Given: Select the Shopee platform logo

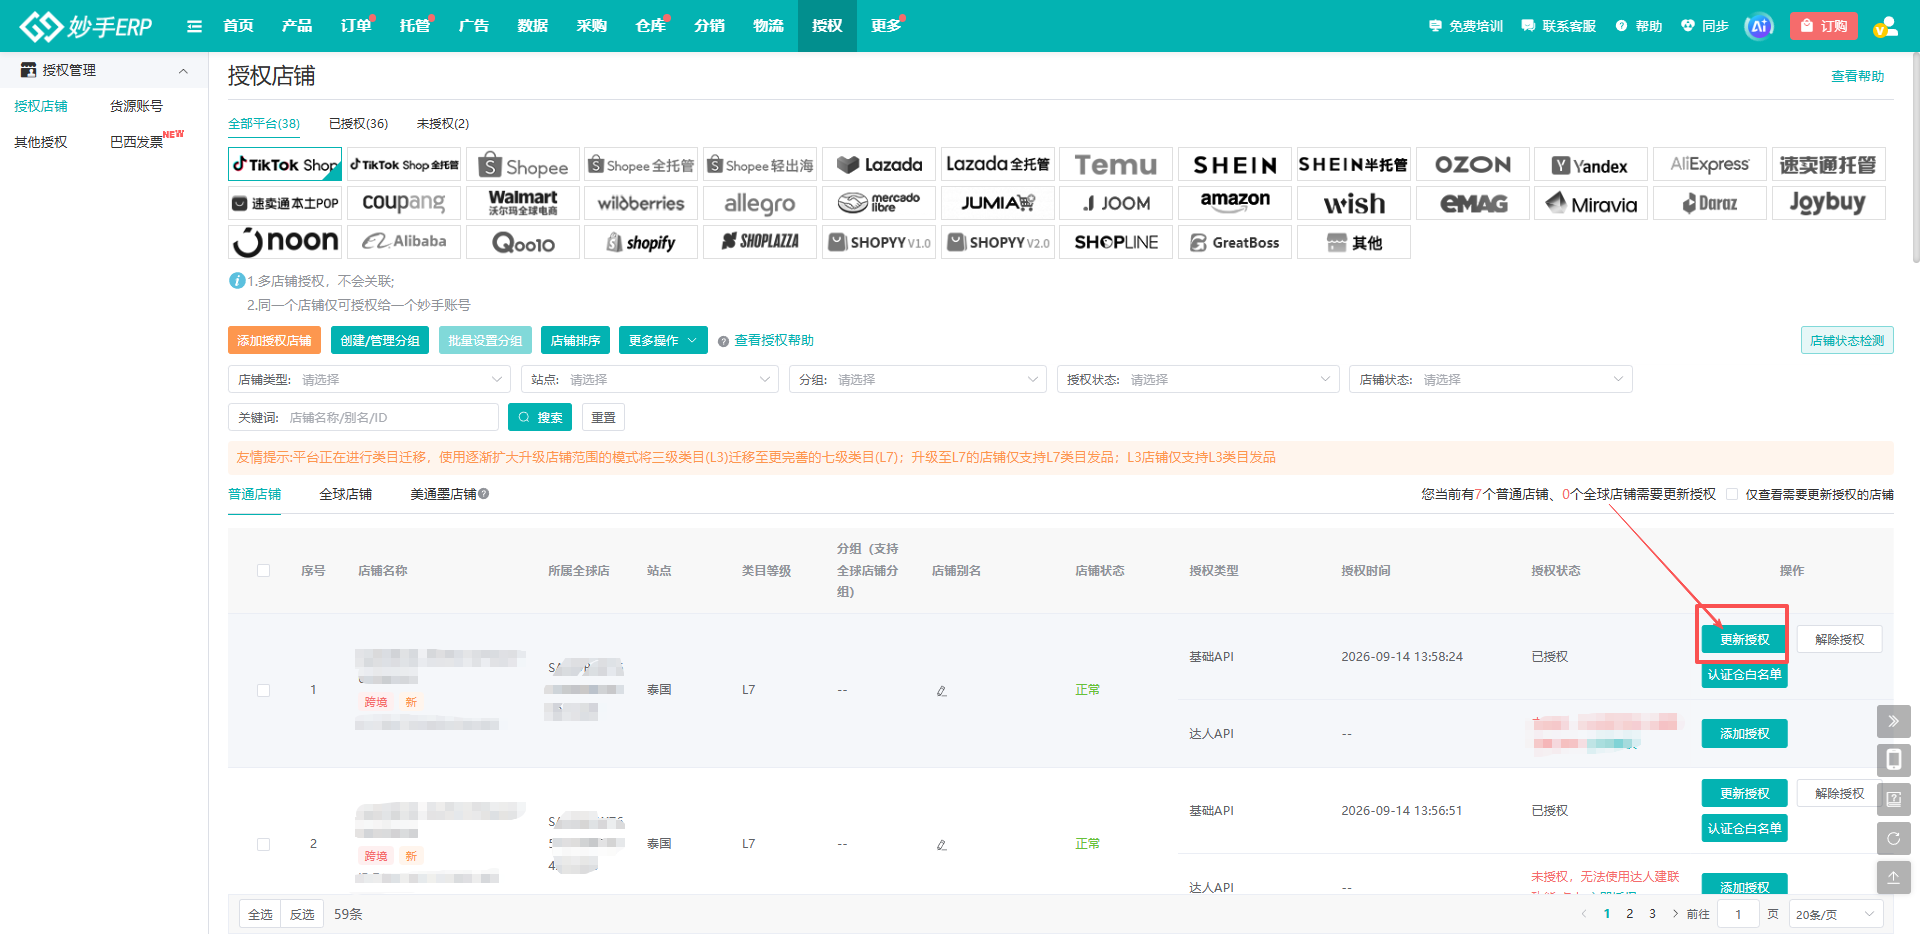Looking at the screenshot, I should point(523,165).
